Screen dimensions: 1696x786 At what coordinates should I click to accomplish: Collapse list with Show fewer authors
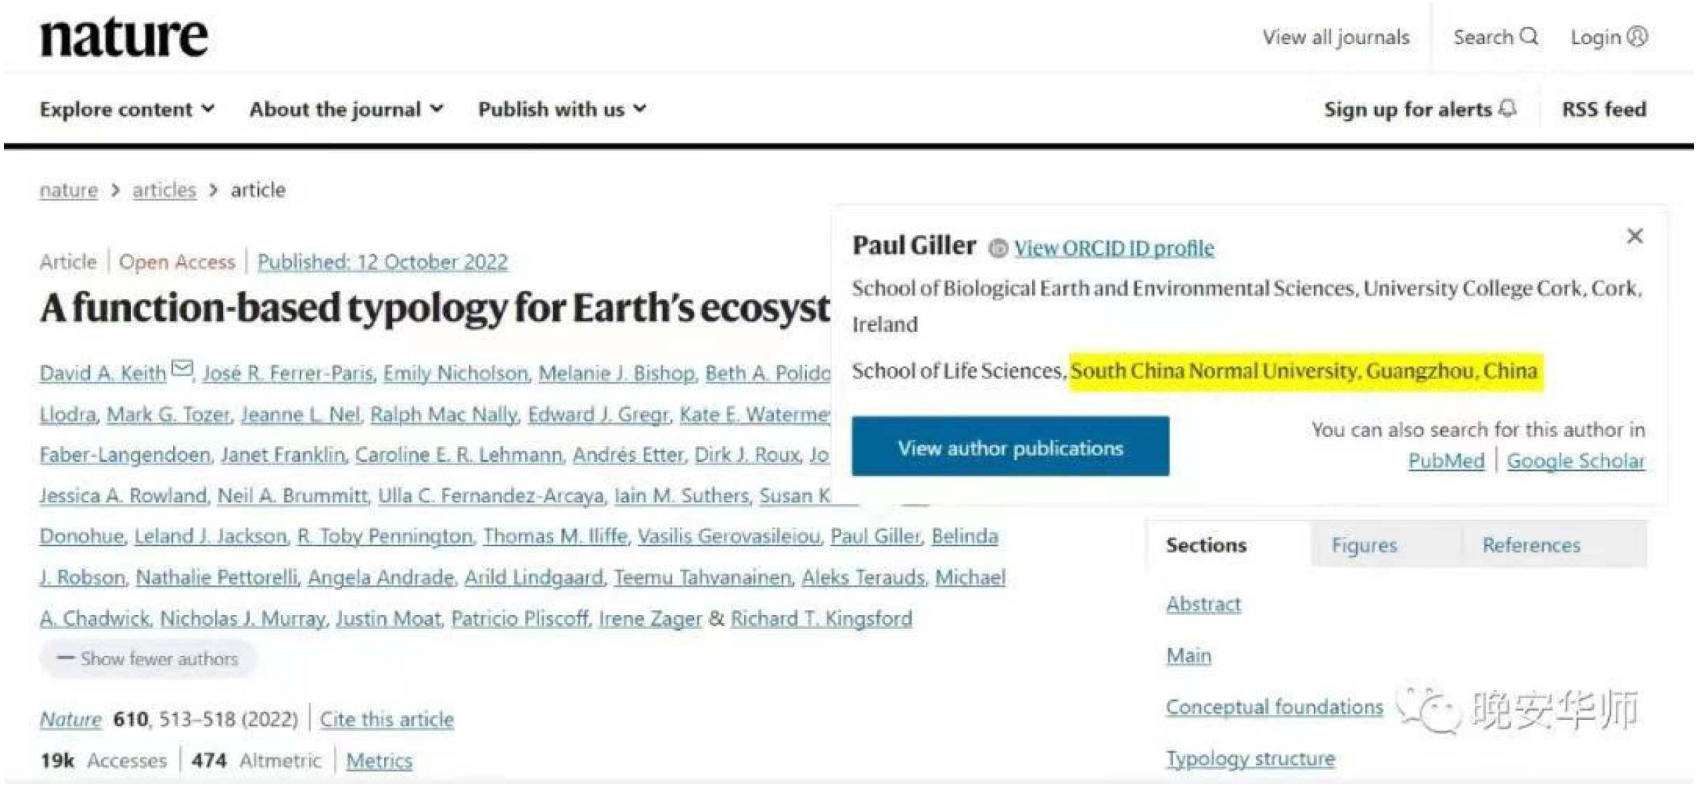tap(148, 659)
